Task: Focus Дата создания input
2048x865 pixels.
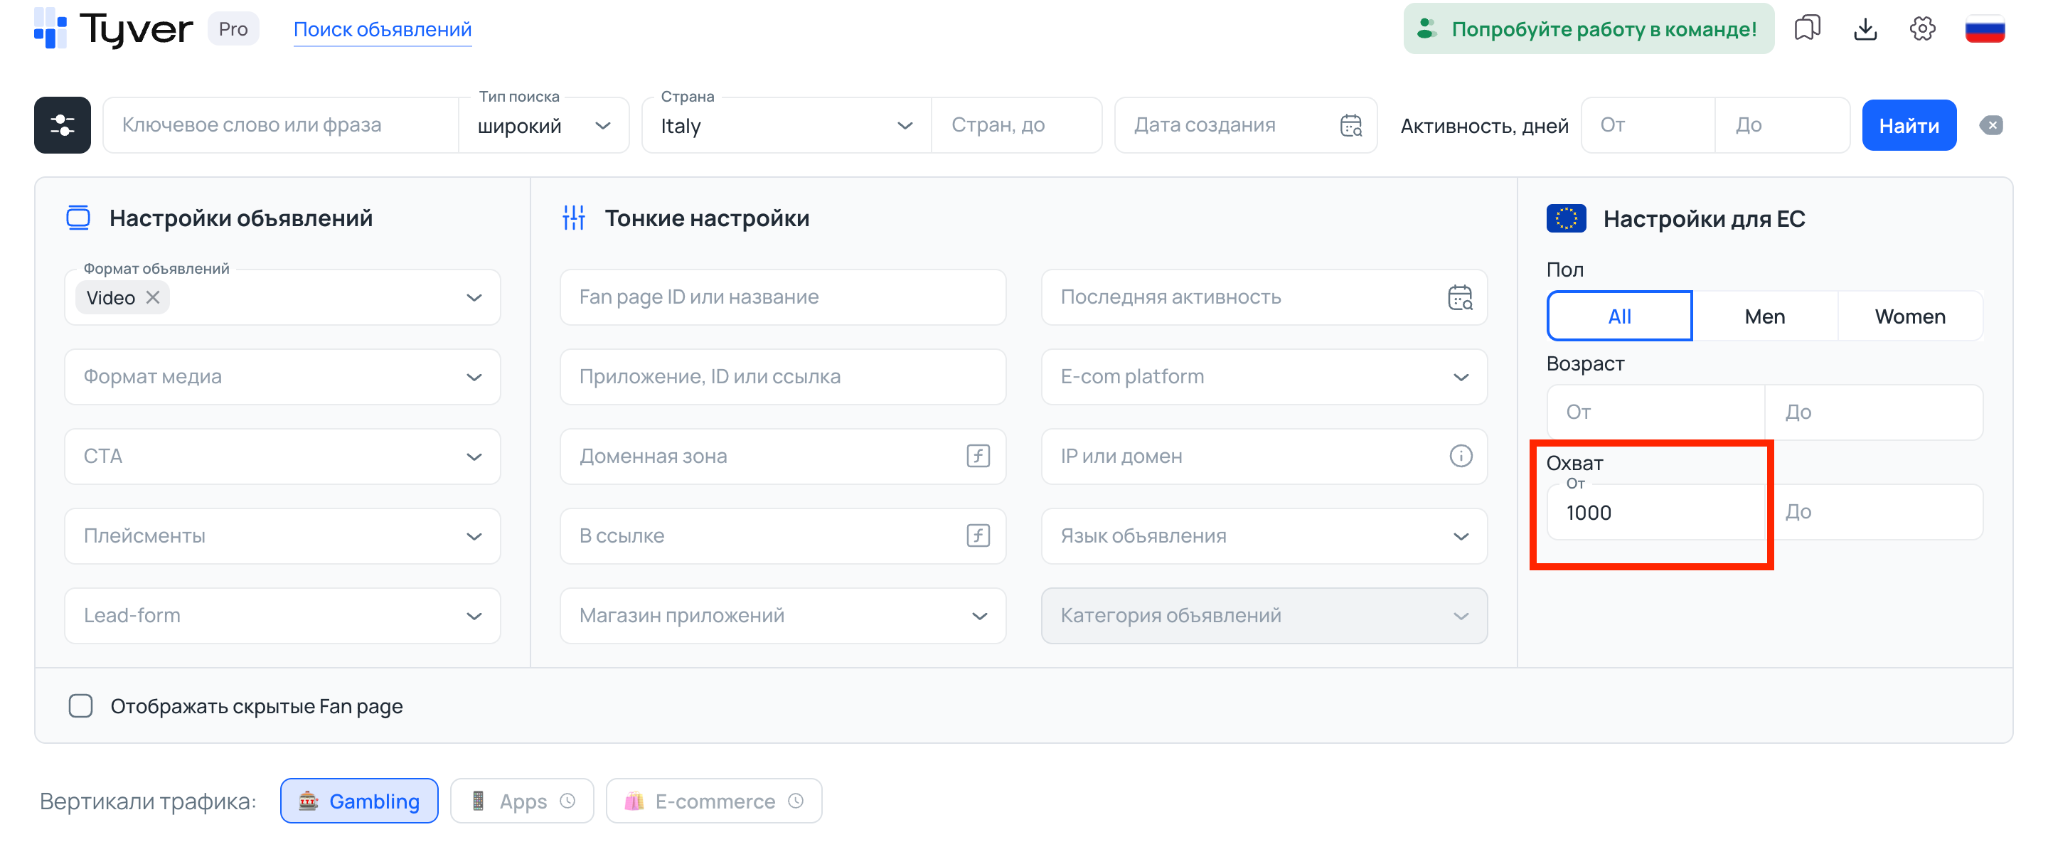Action: click(x=1246, y=125)
